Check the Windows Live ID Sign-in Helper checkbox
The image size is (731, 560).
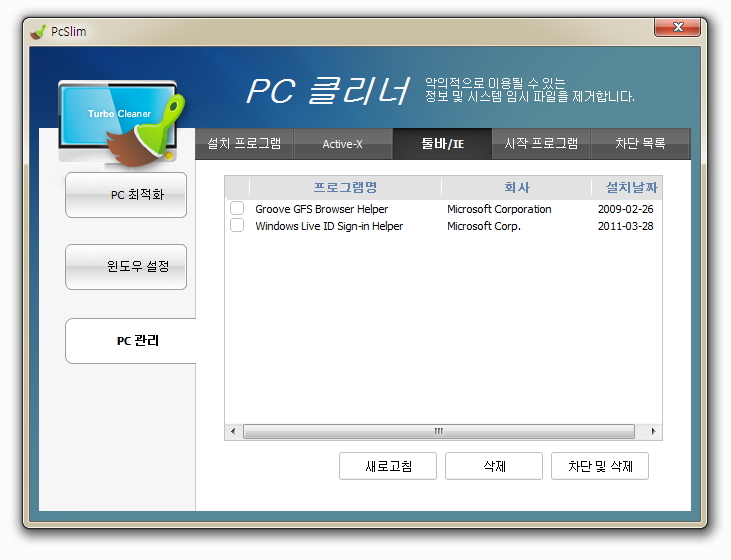(237, 226)
